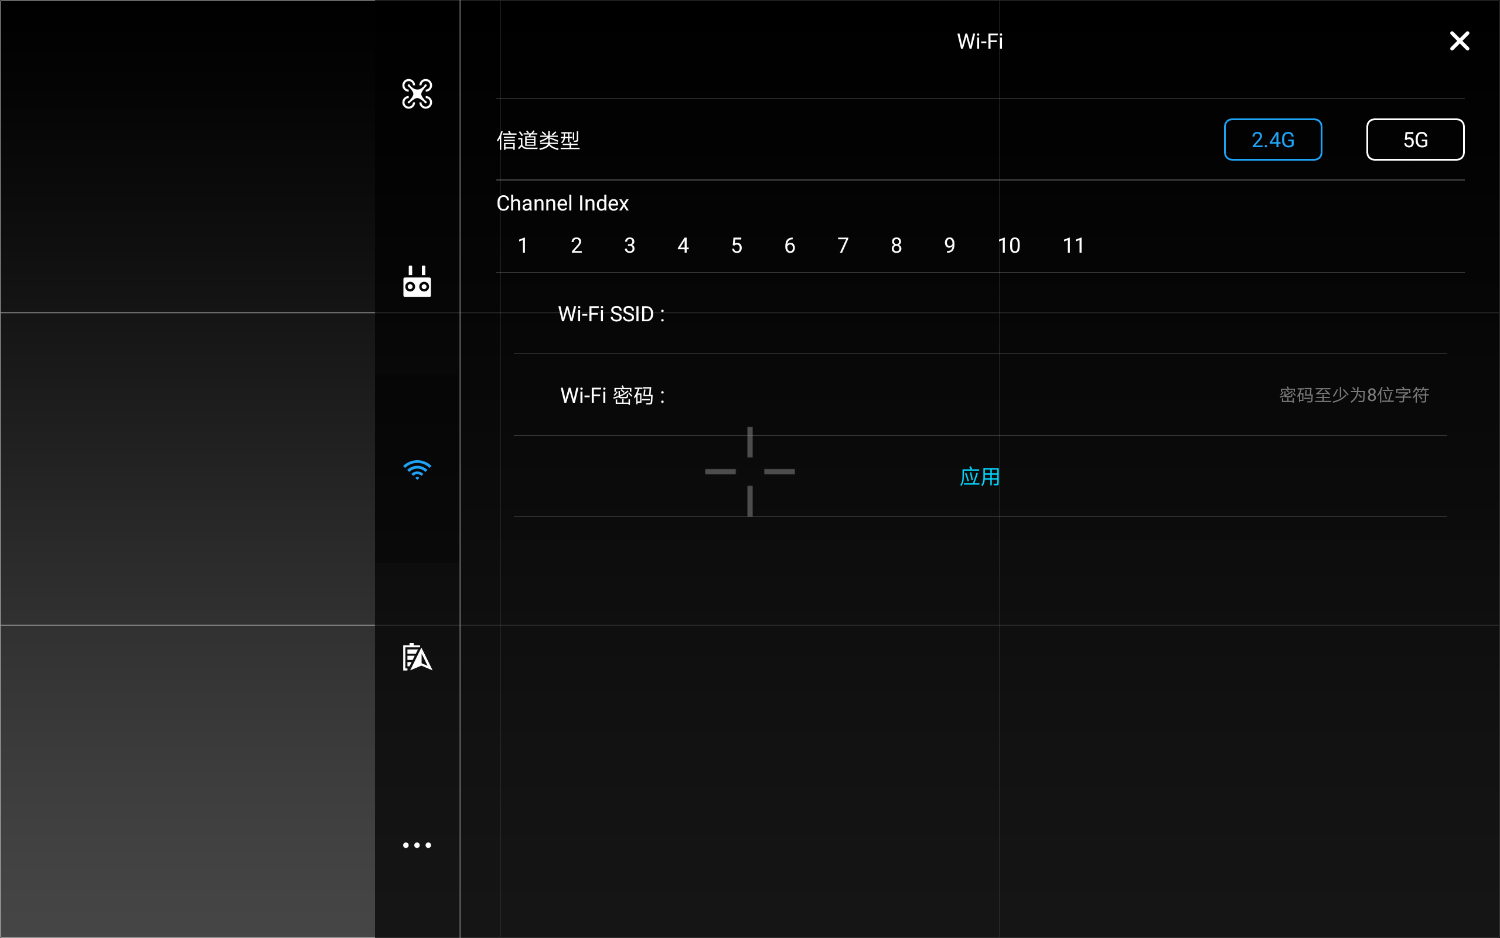Image resolution: width=1500 pixels, height=938 pixels.
Task: Focus the Wi-Fi SSID input field
Action: (1055, 314)
